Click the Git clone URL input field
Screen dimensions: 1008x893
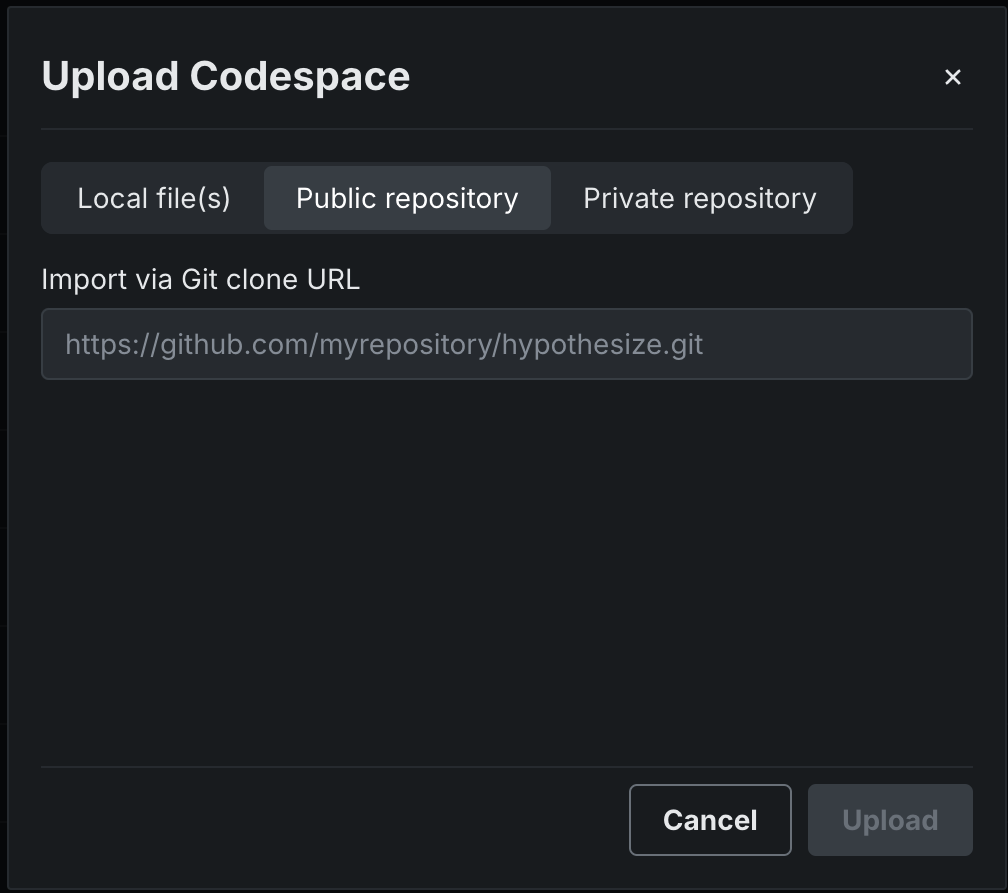[506, 344]
